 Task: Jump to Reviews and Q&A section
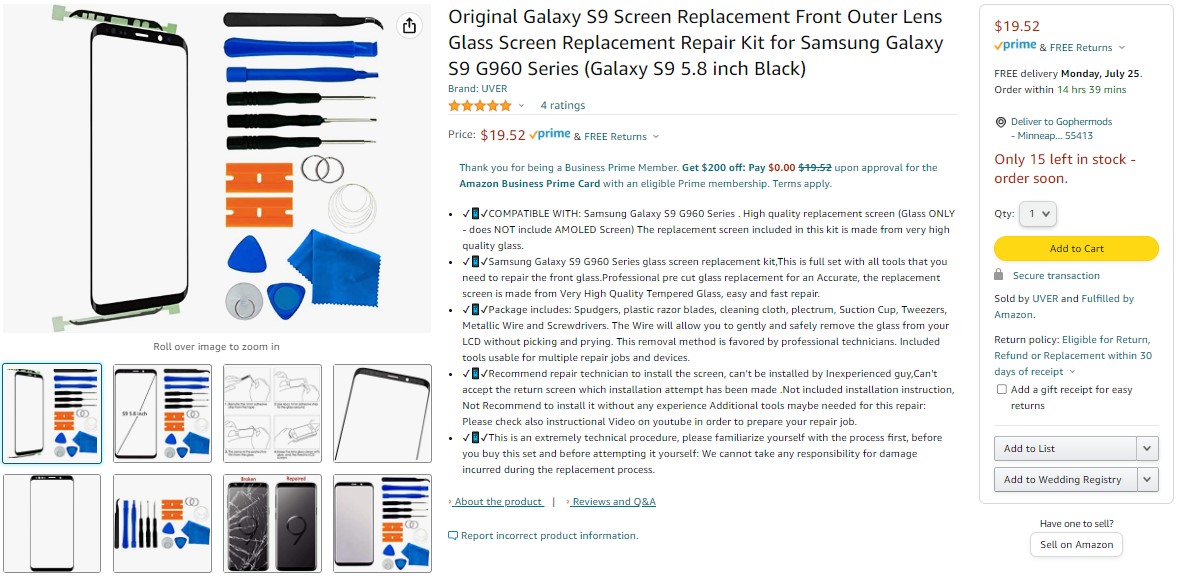tap(612, 502)
